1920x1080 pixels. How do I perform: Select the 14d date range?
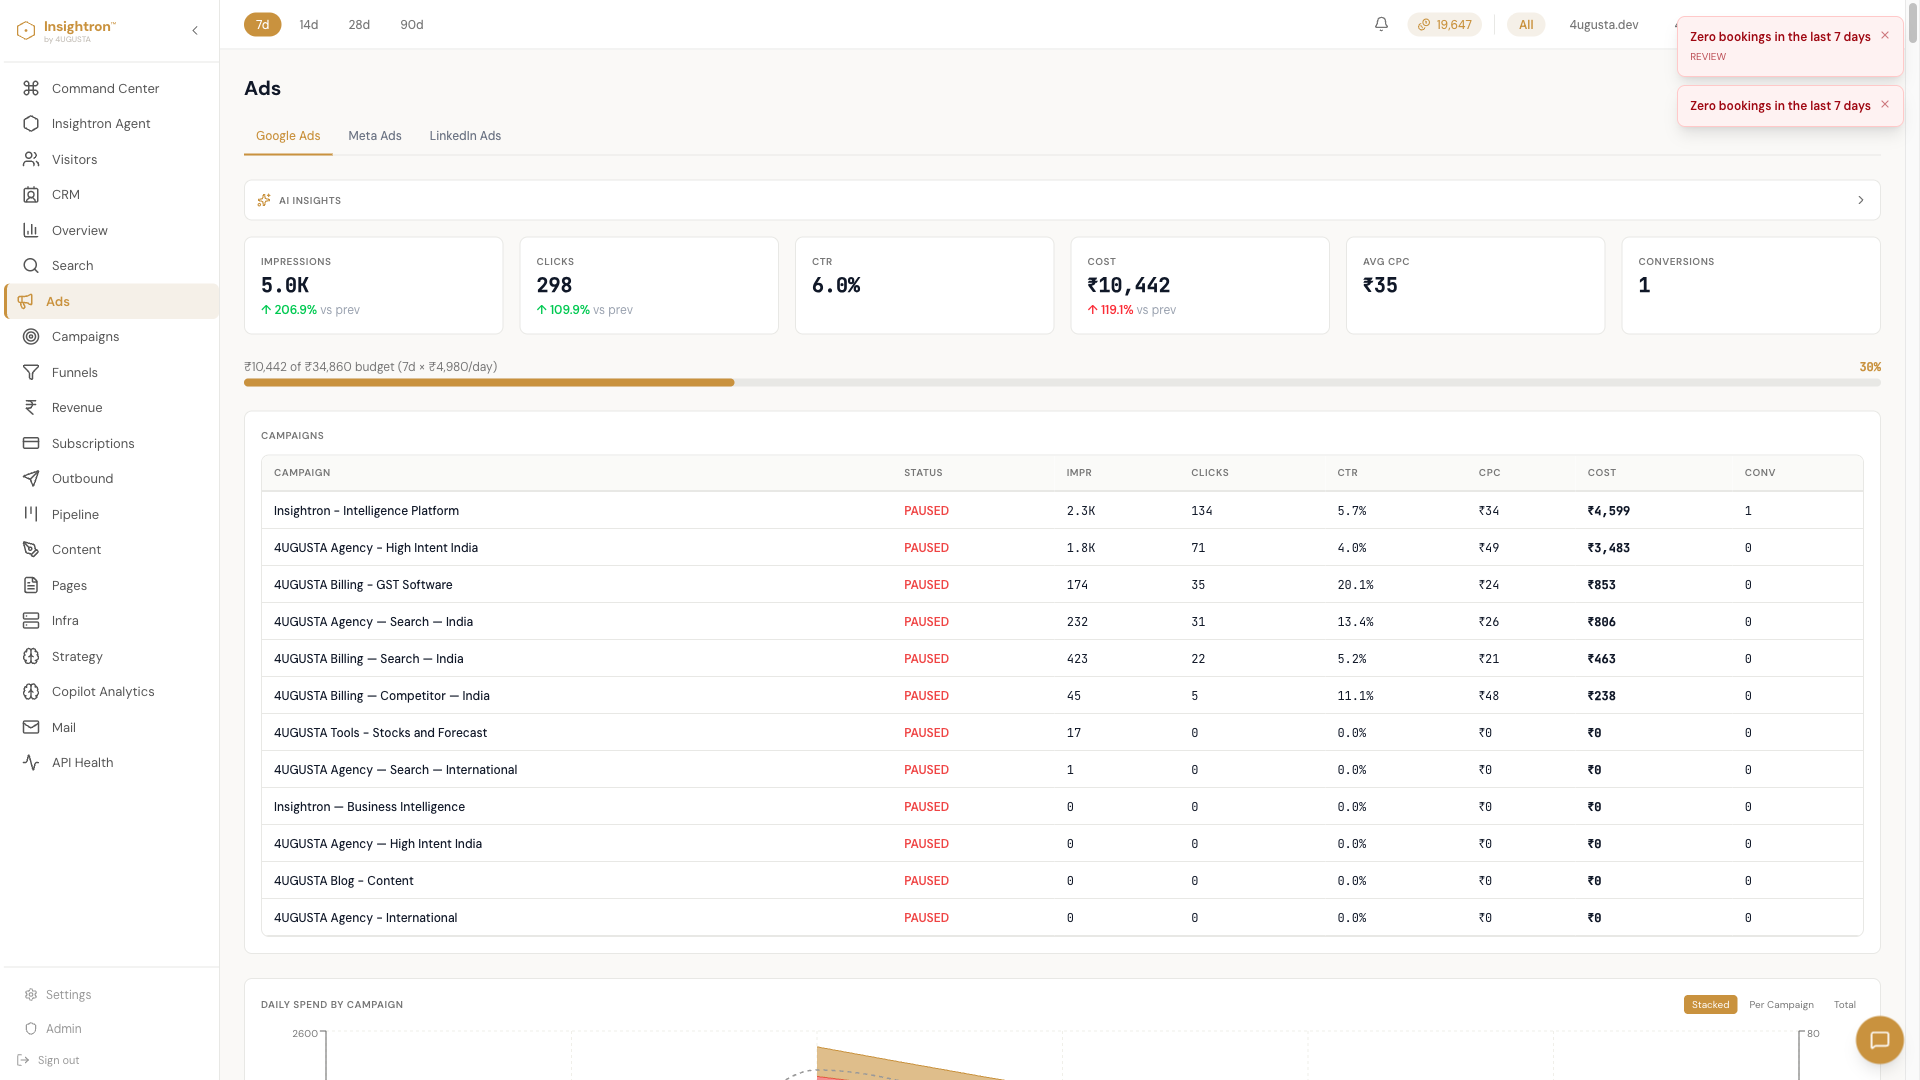pyautogui.click(x=309, y=24)
